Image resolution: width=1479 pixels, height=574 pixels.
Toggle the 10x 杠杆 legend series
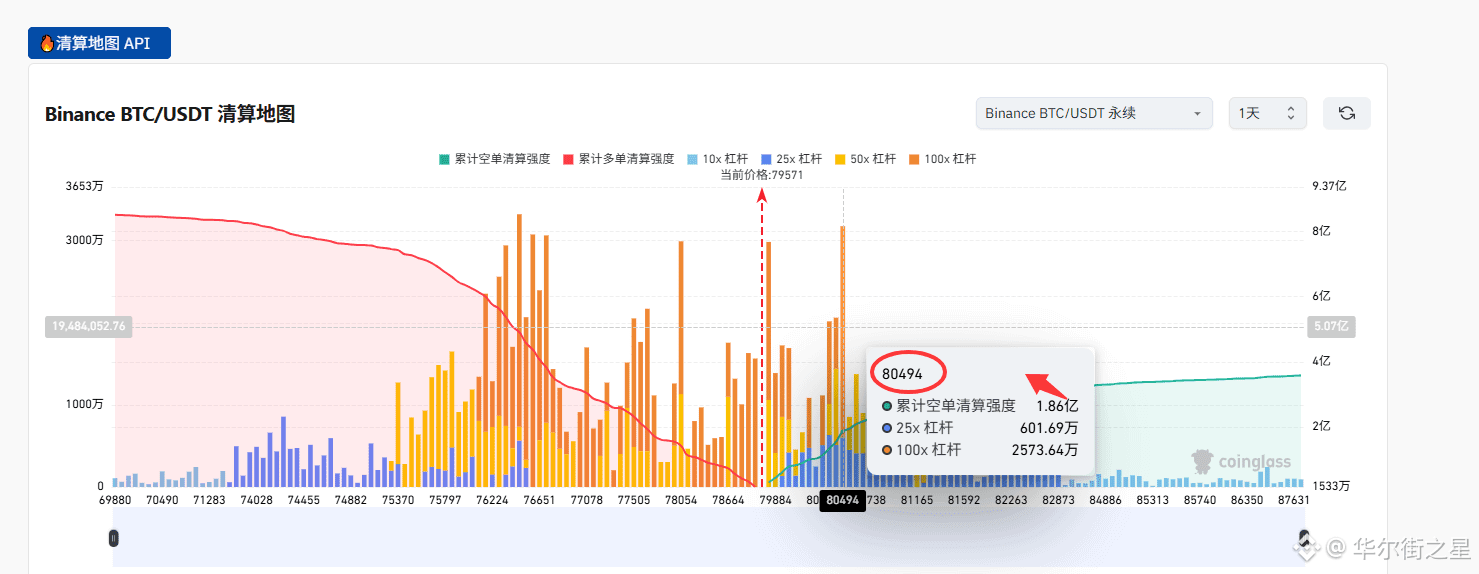pos(717,159)
